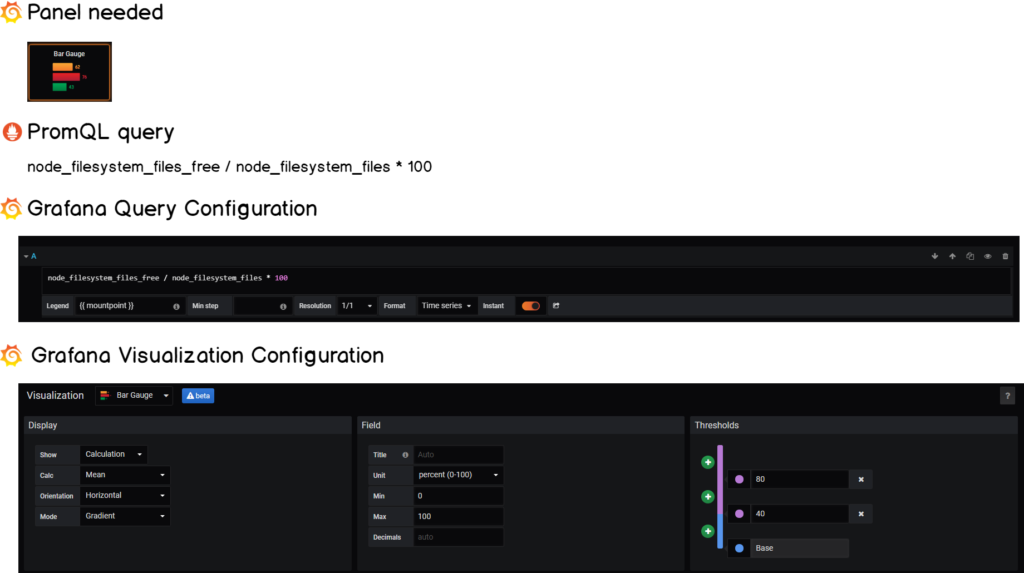Screen dimensions: 1024x573
Task: Open the Unit percent (0-100) dropdown
Action: (458, 475)
